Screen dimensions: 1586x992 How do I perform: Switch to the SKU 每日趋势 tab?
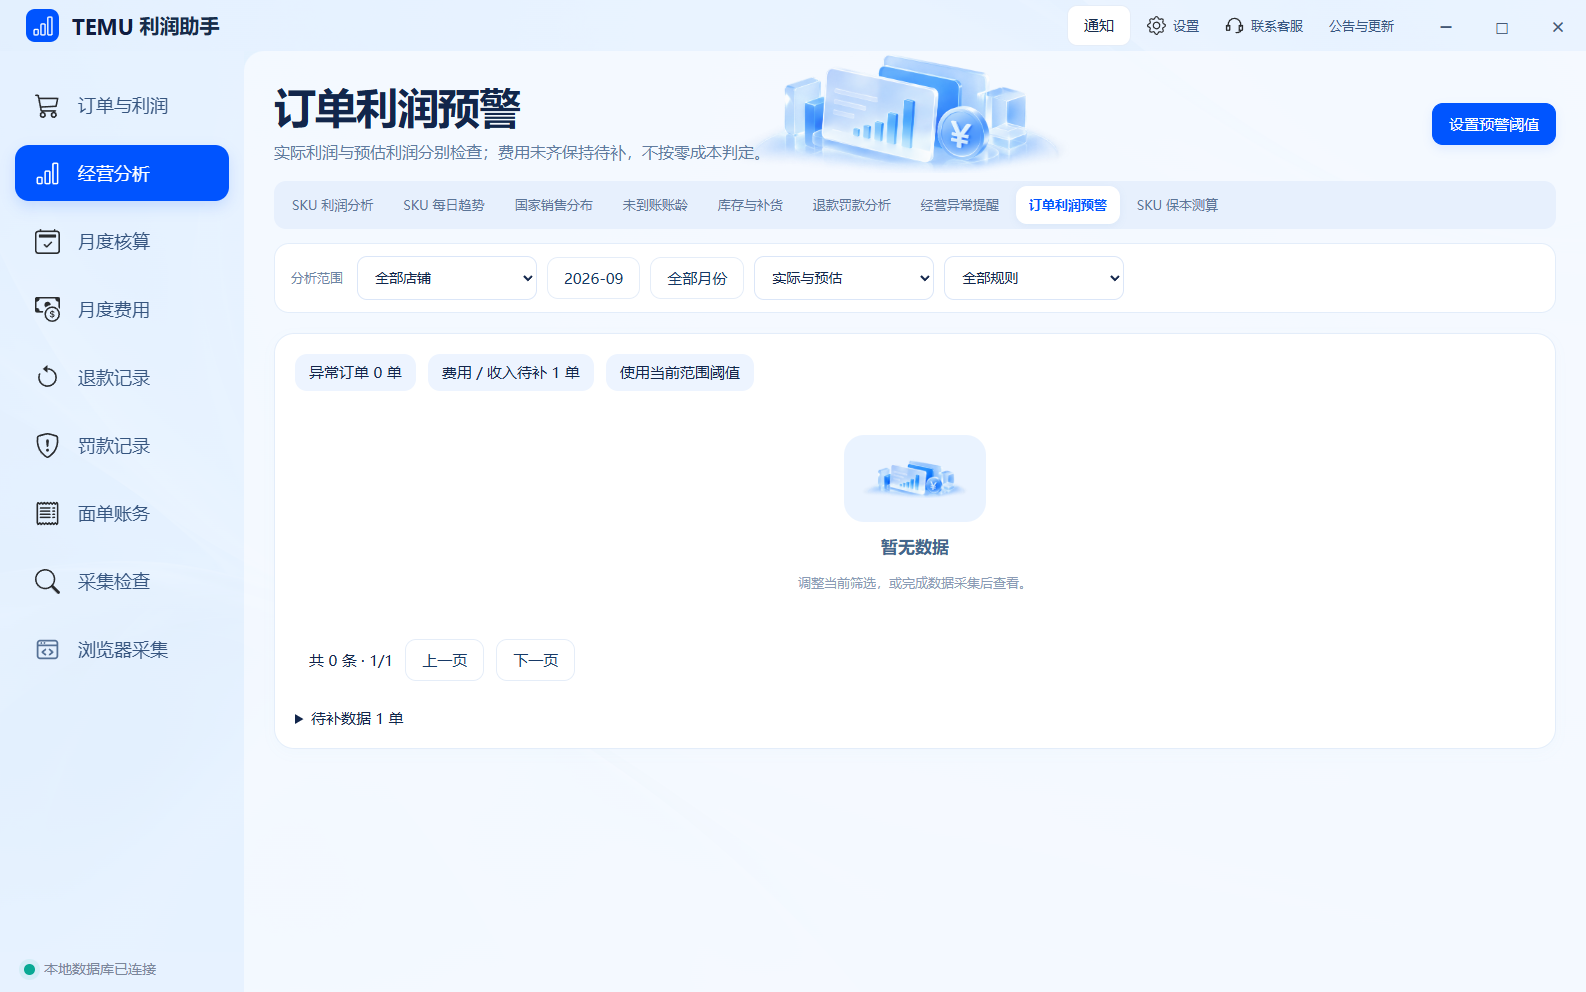444,205
